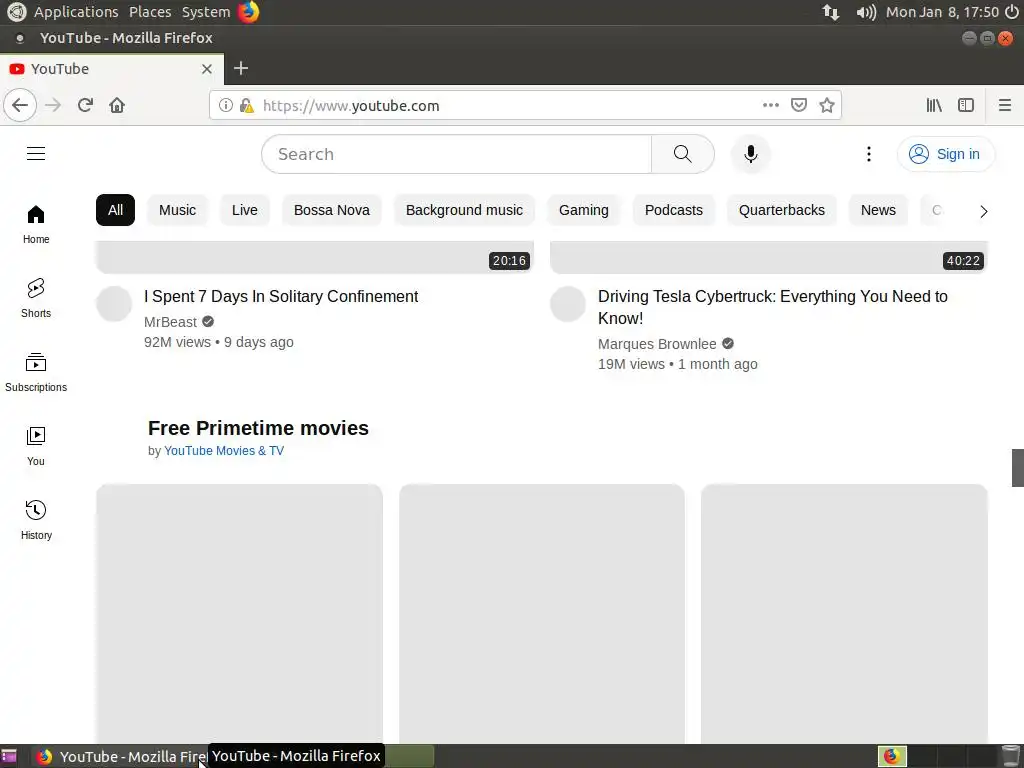Click Sign in button
The height and width of the screenshot is (768, 1024).
[946, 154]
